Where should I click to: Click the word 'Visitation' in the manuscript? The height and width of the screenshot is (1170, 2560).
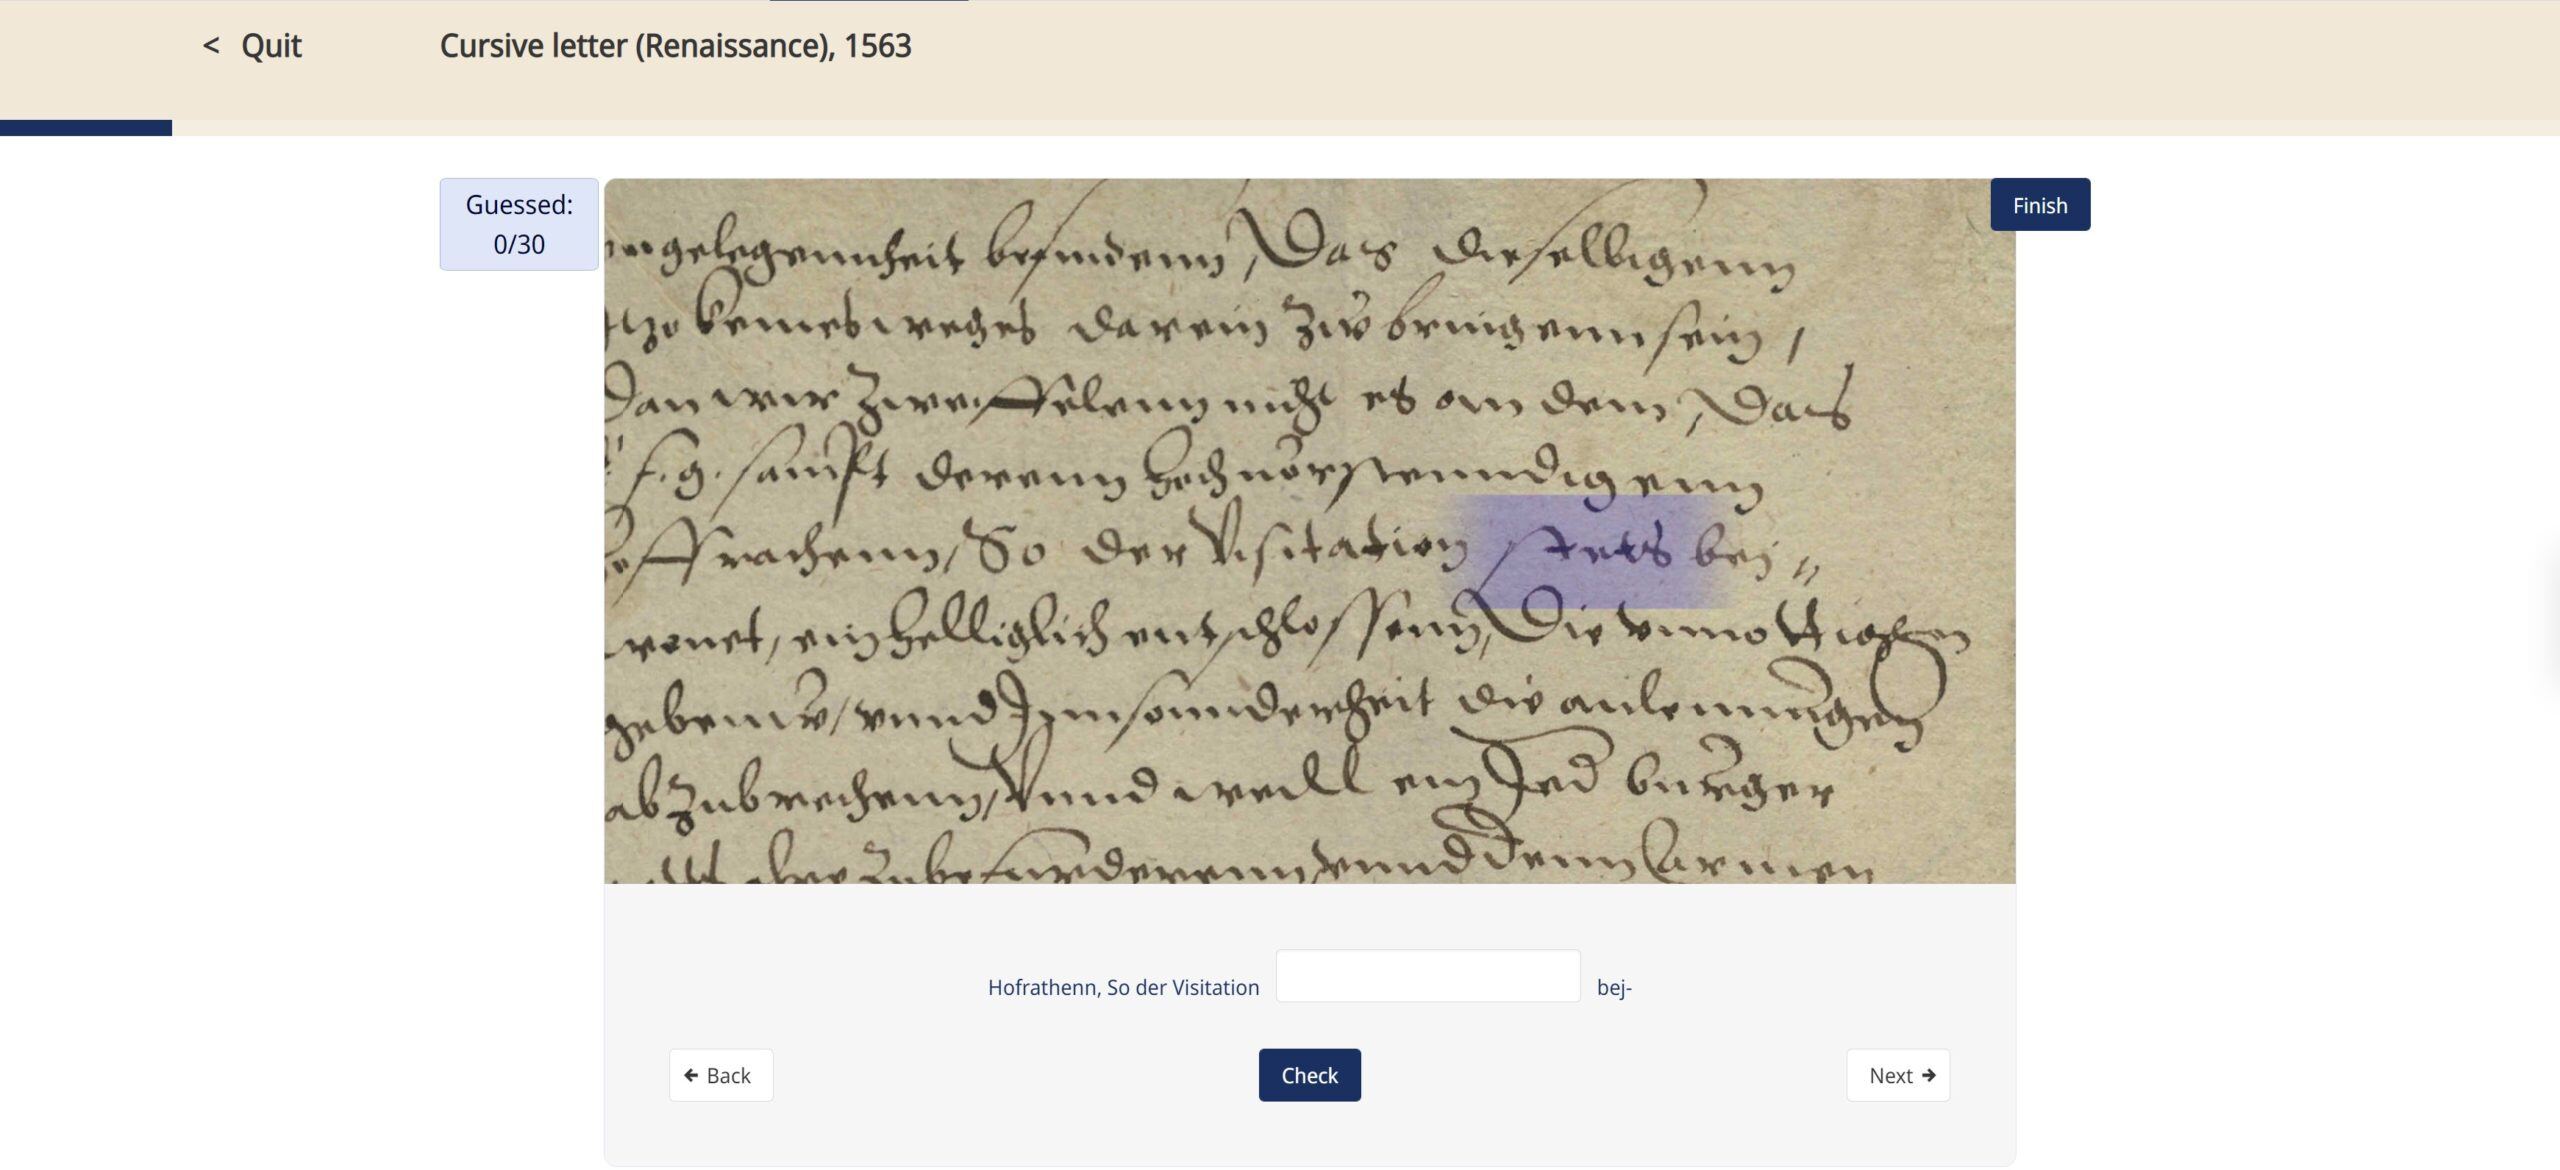pyautogui.click(x=1335, y=545)
